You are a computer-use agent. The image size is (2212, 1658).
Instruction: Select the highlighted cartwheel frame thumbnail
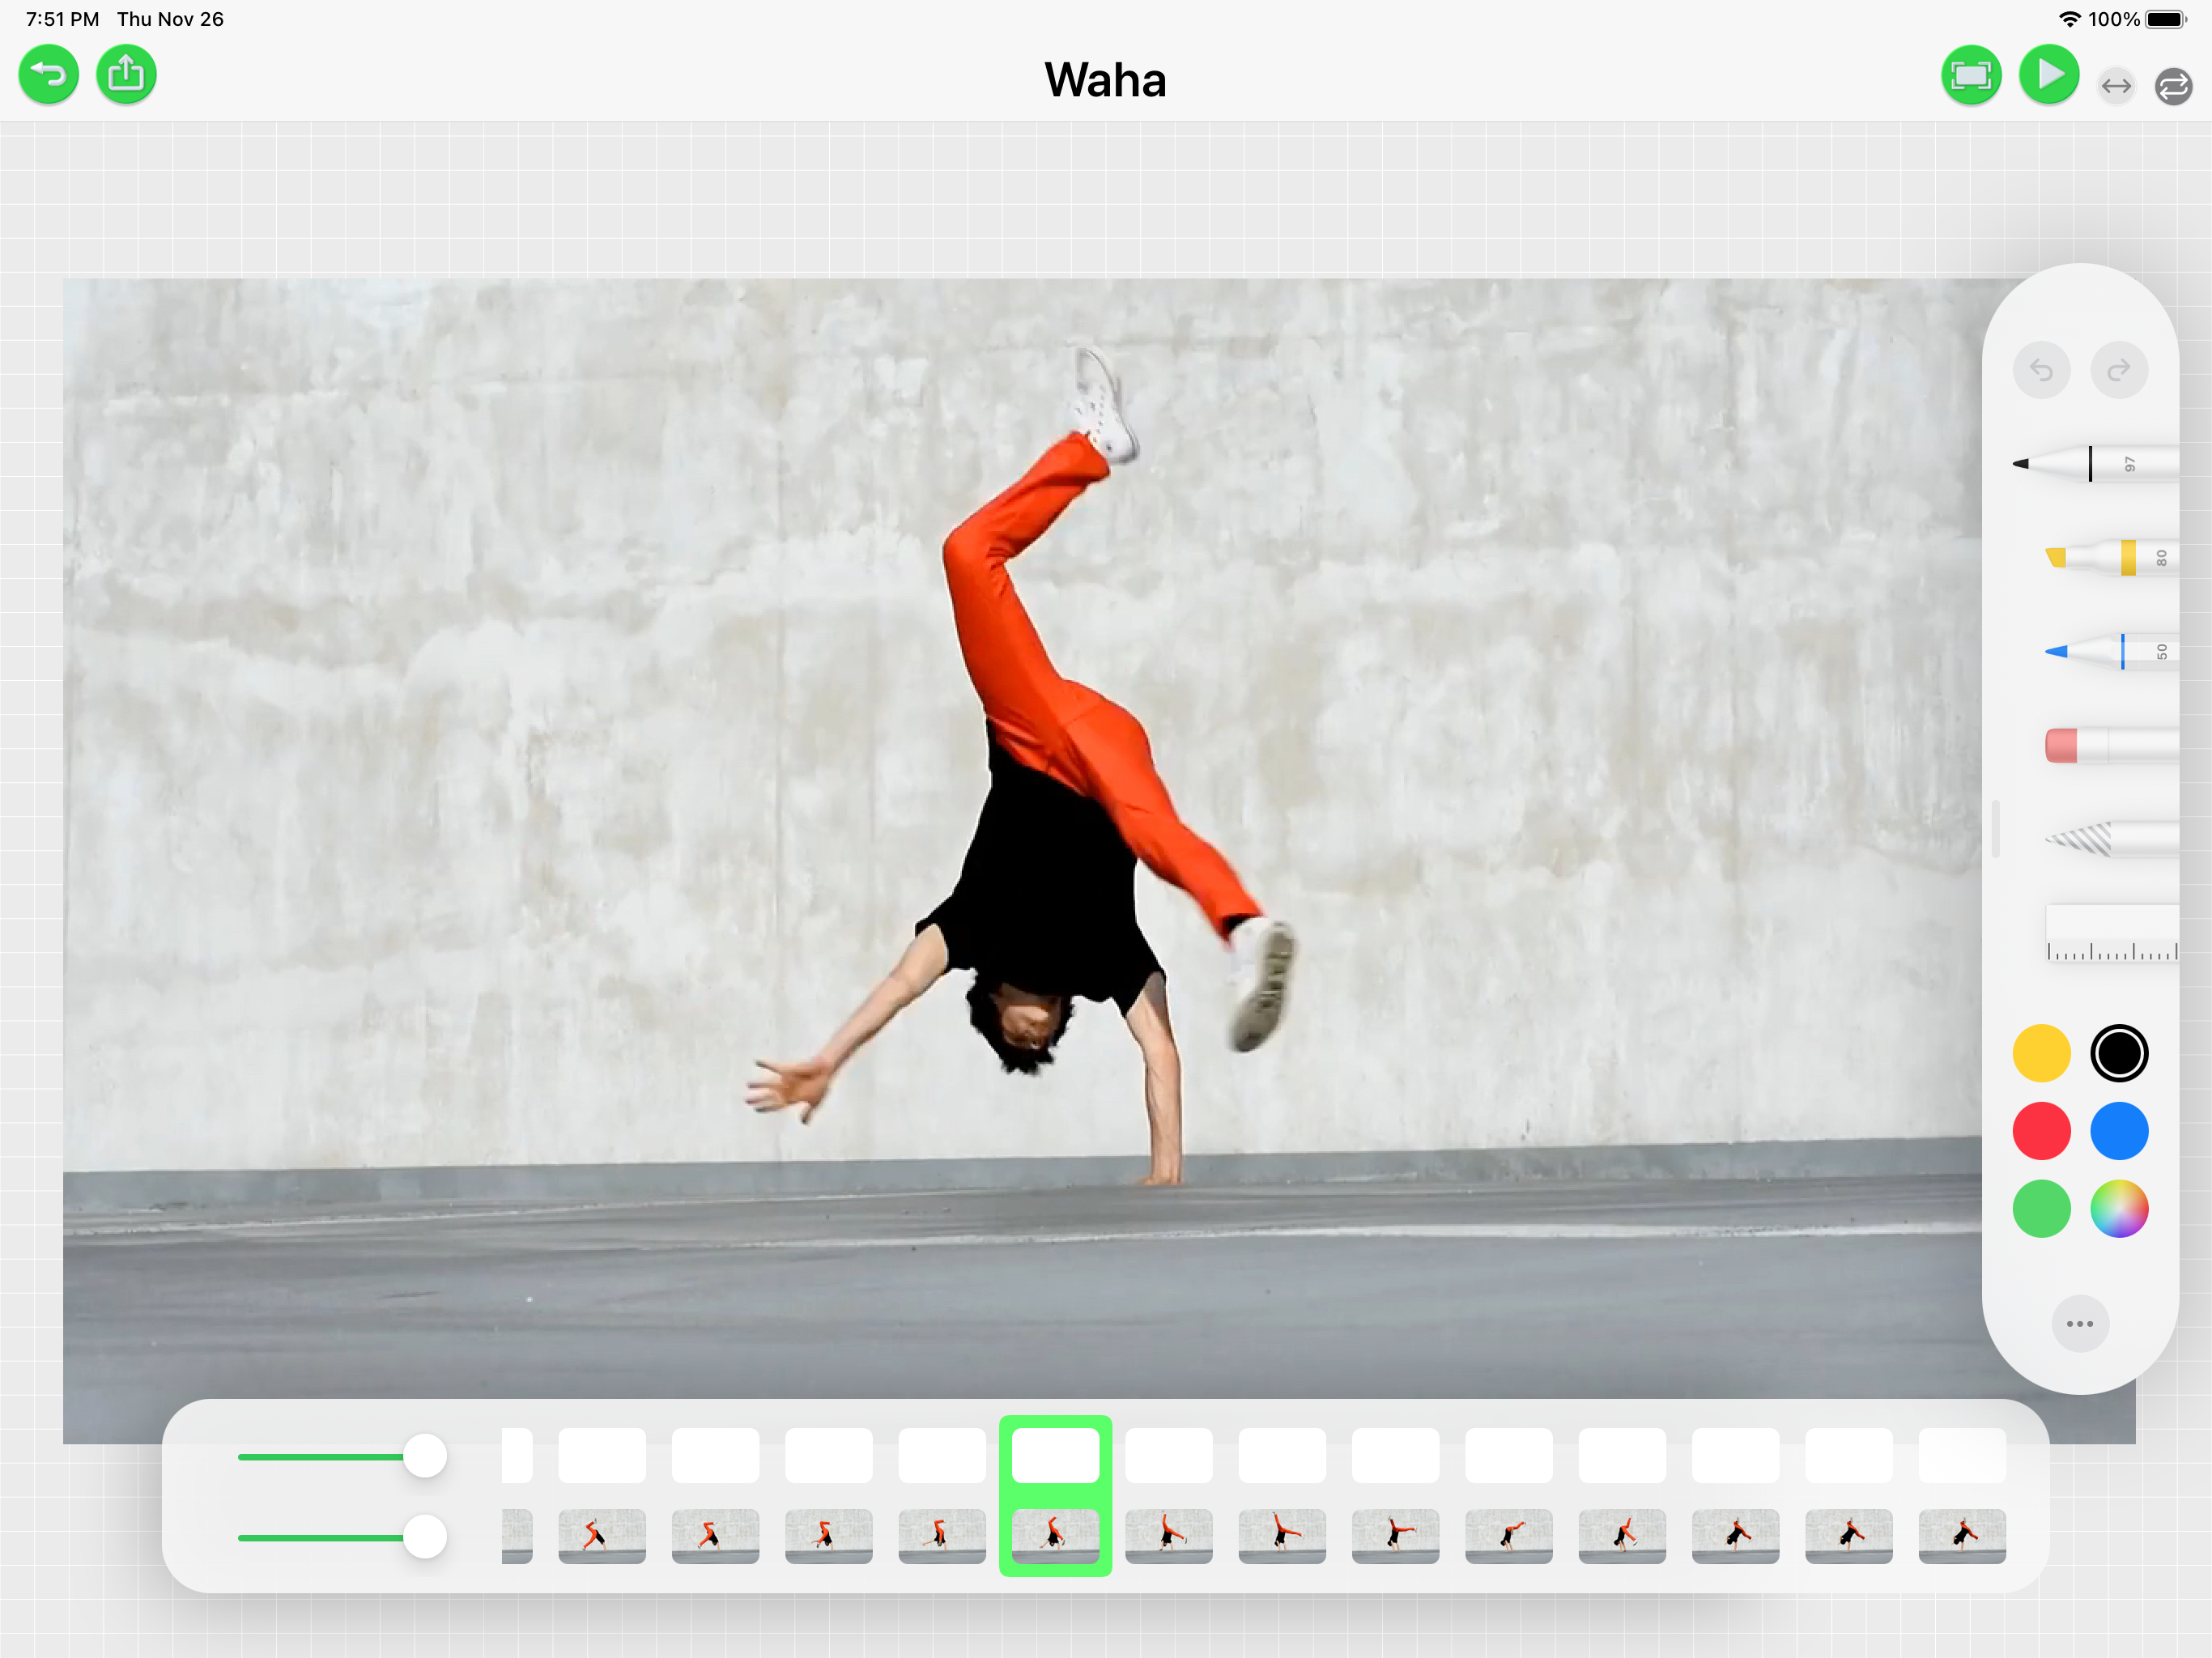(x=1055, y=1536)
